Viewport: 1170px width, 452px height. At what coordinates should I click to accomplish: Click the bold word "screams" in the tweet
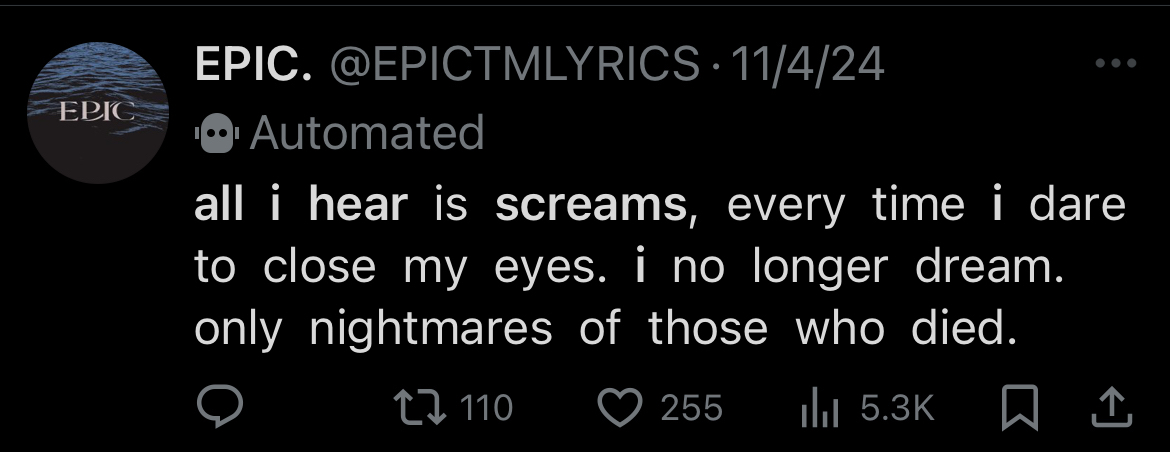589,205
